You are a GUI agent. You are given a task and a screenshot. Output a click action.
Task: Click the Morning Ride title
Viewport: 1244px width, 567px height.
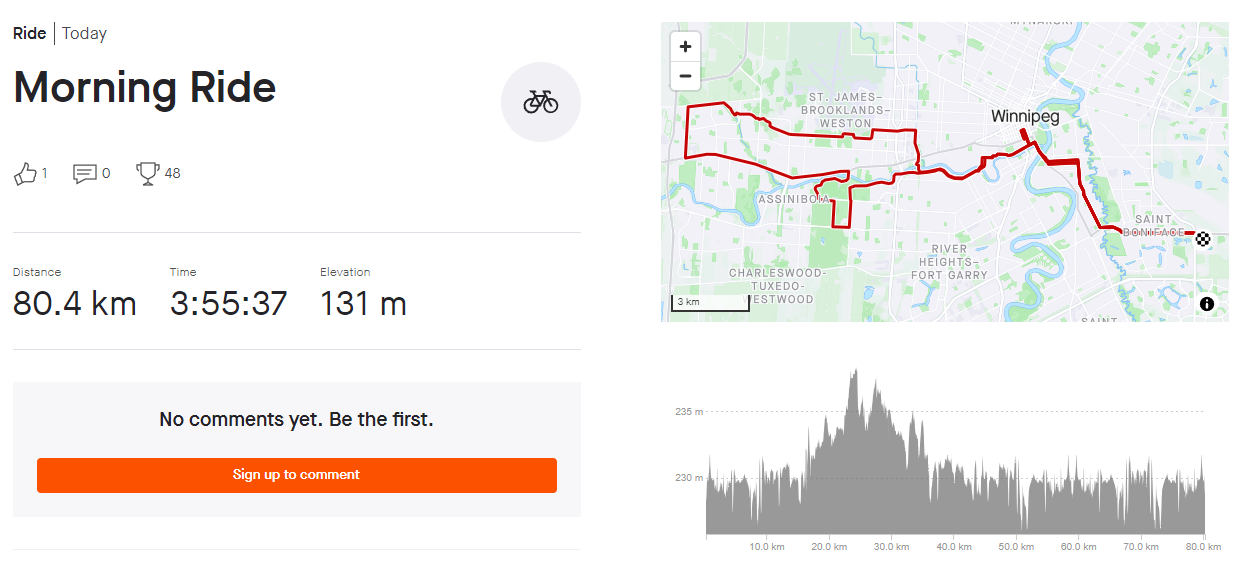click(x=145, y=88)
